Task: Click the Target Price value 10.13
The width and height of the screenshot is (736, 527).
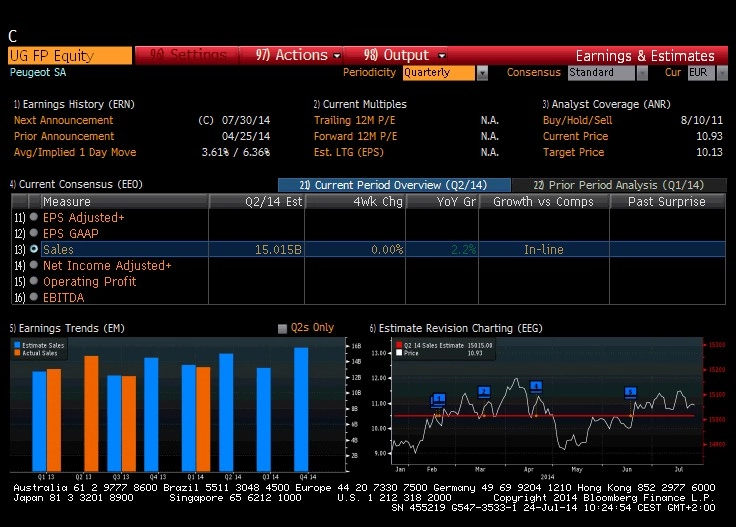Action: pyautogui.click(x=709, y=152)
